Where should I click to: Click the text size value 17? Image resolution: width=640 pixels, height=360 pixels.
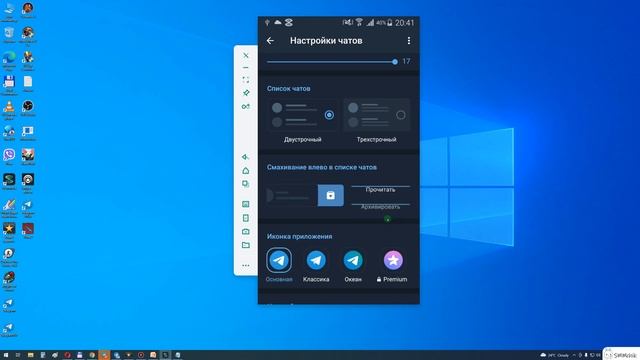[x=406, y=62]
